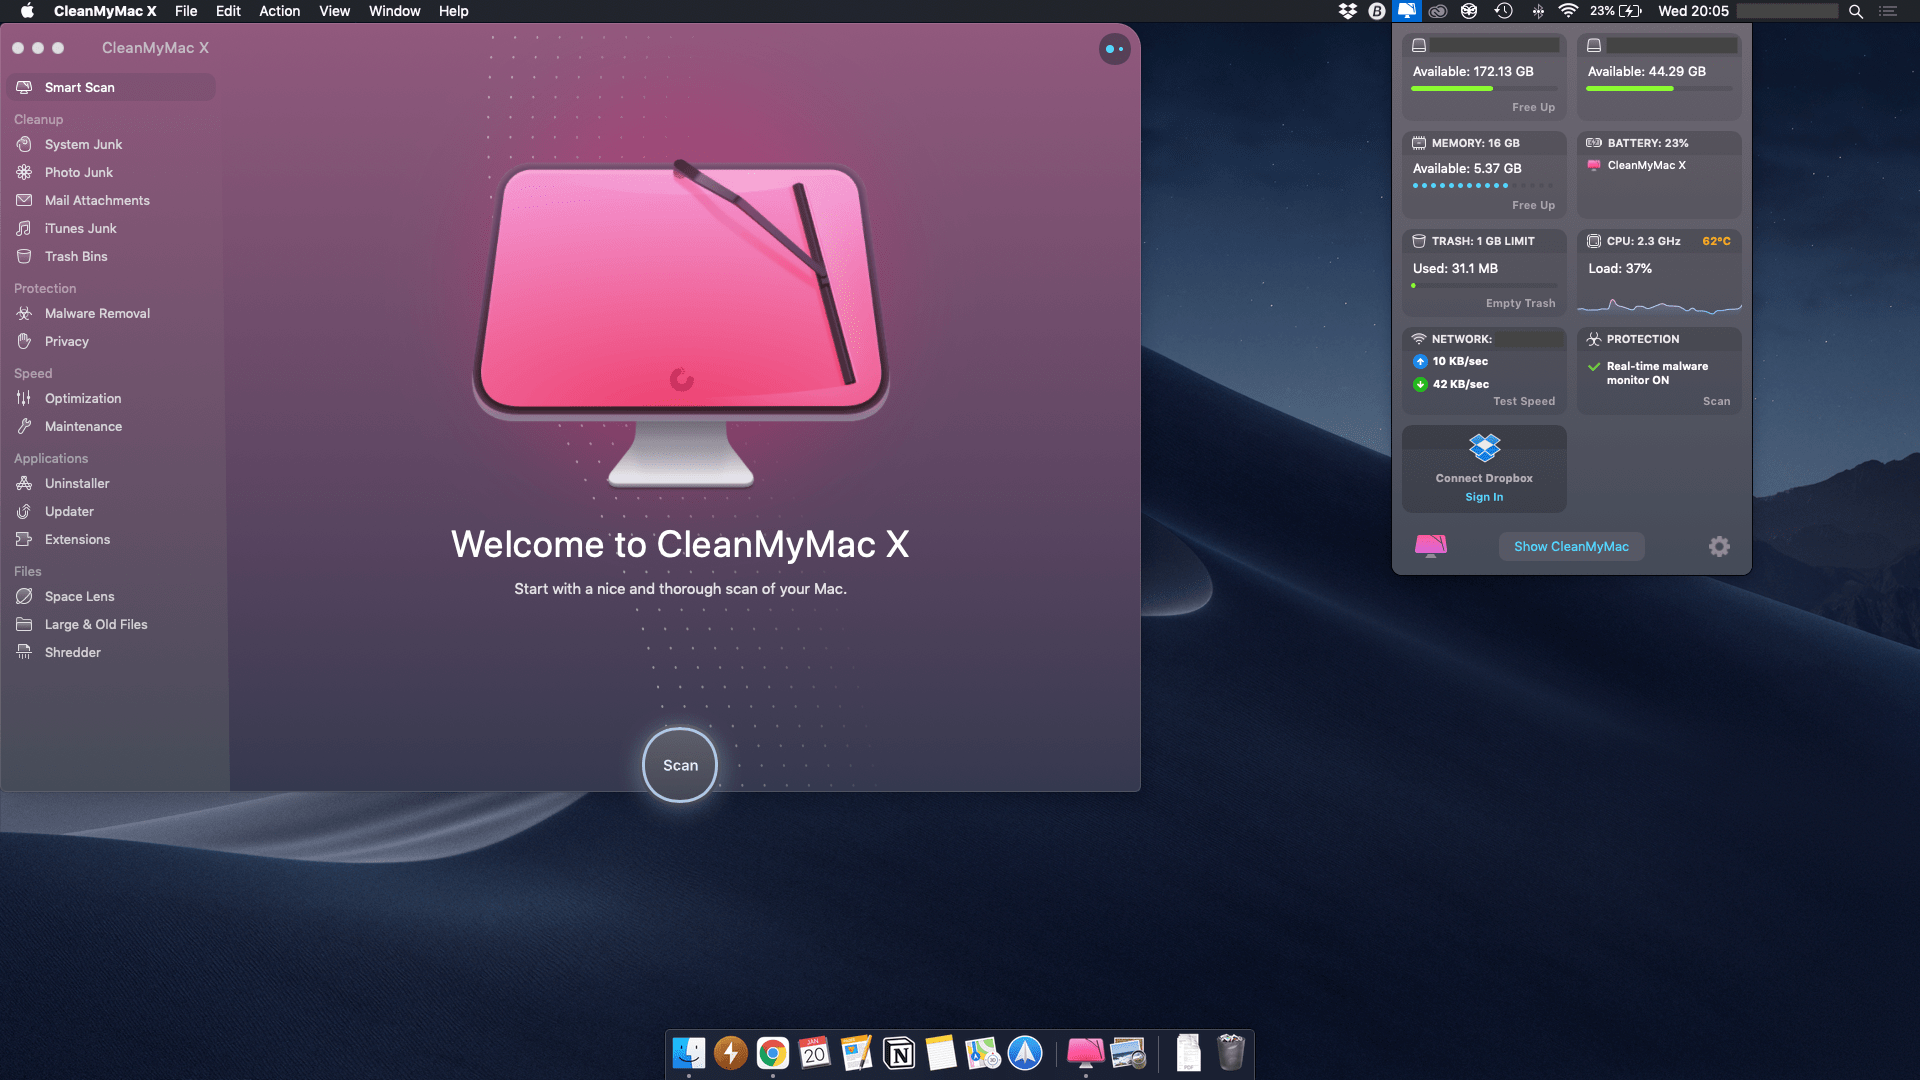
Task: Click Free Up under Memory
Action: [x=1533, y=205]
